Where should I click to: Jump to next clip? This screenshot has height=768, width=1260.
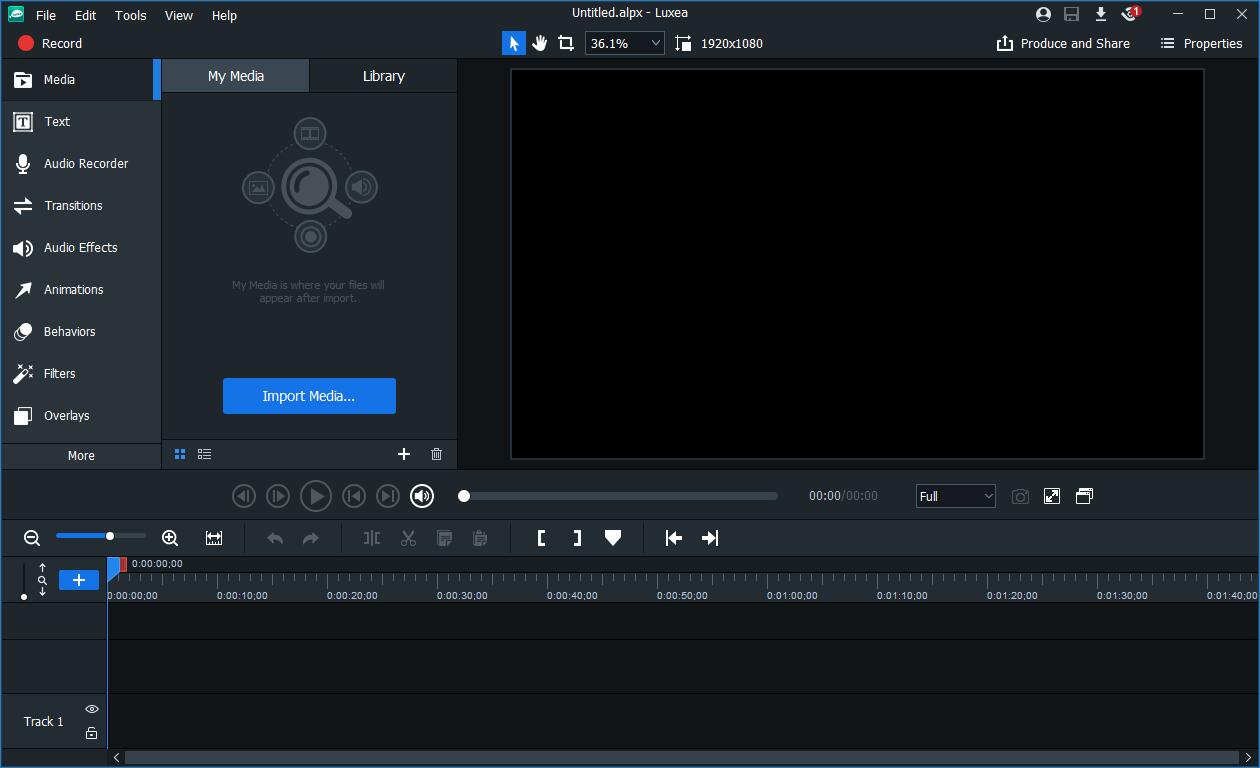tap(388, 496)
